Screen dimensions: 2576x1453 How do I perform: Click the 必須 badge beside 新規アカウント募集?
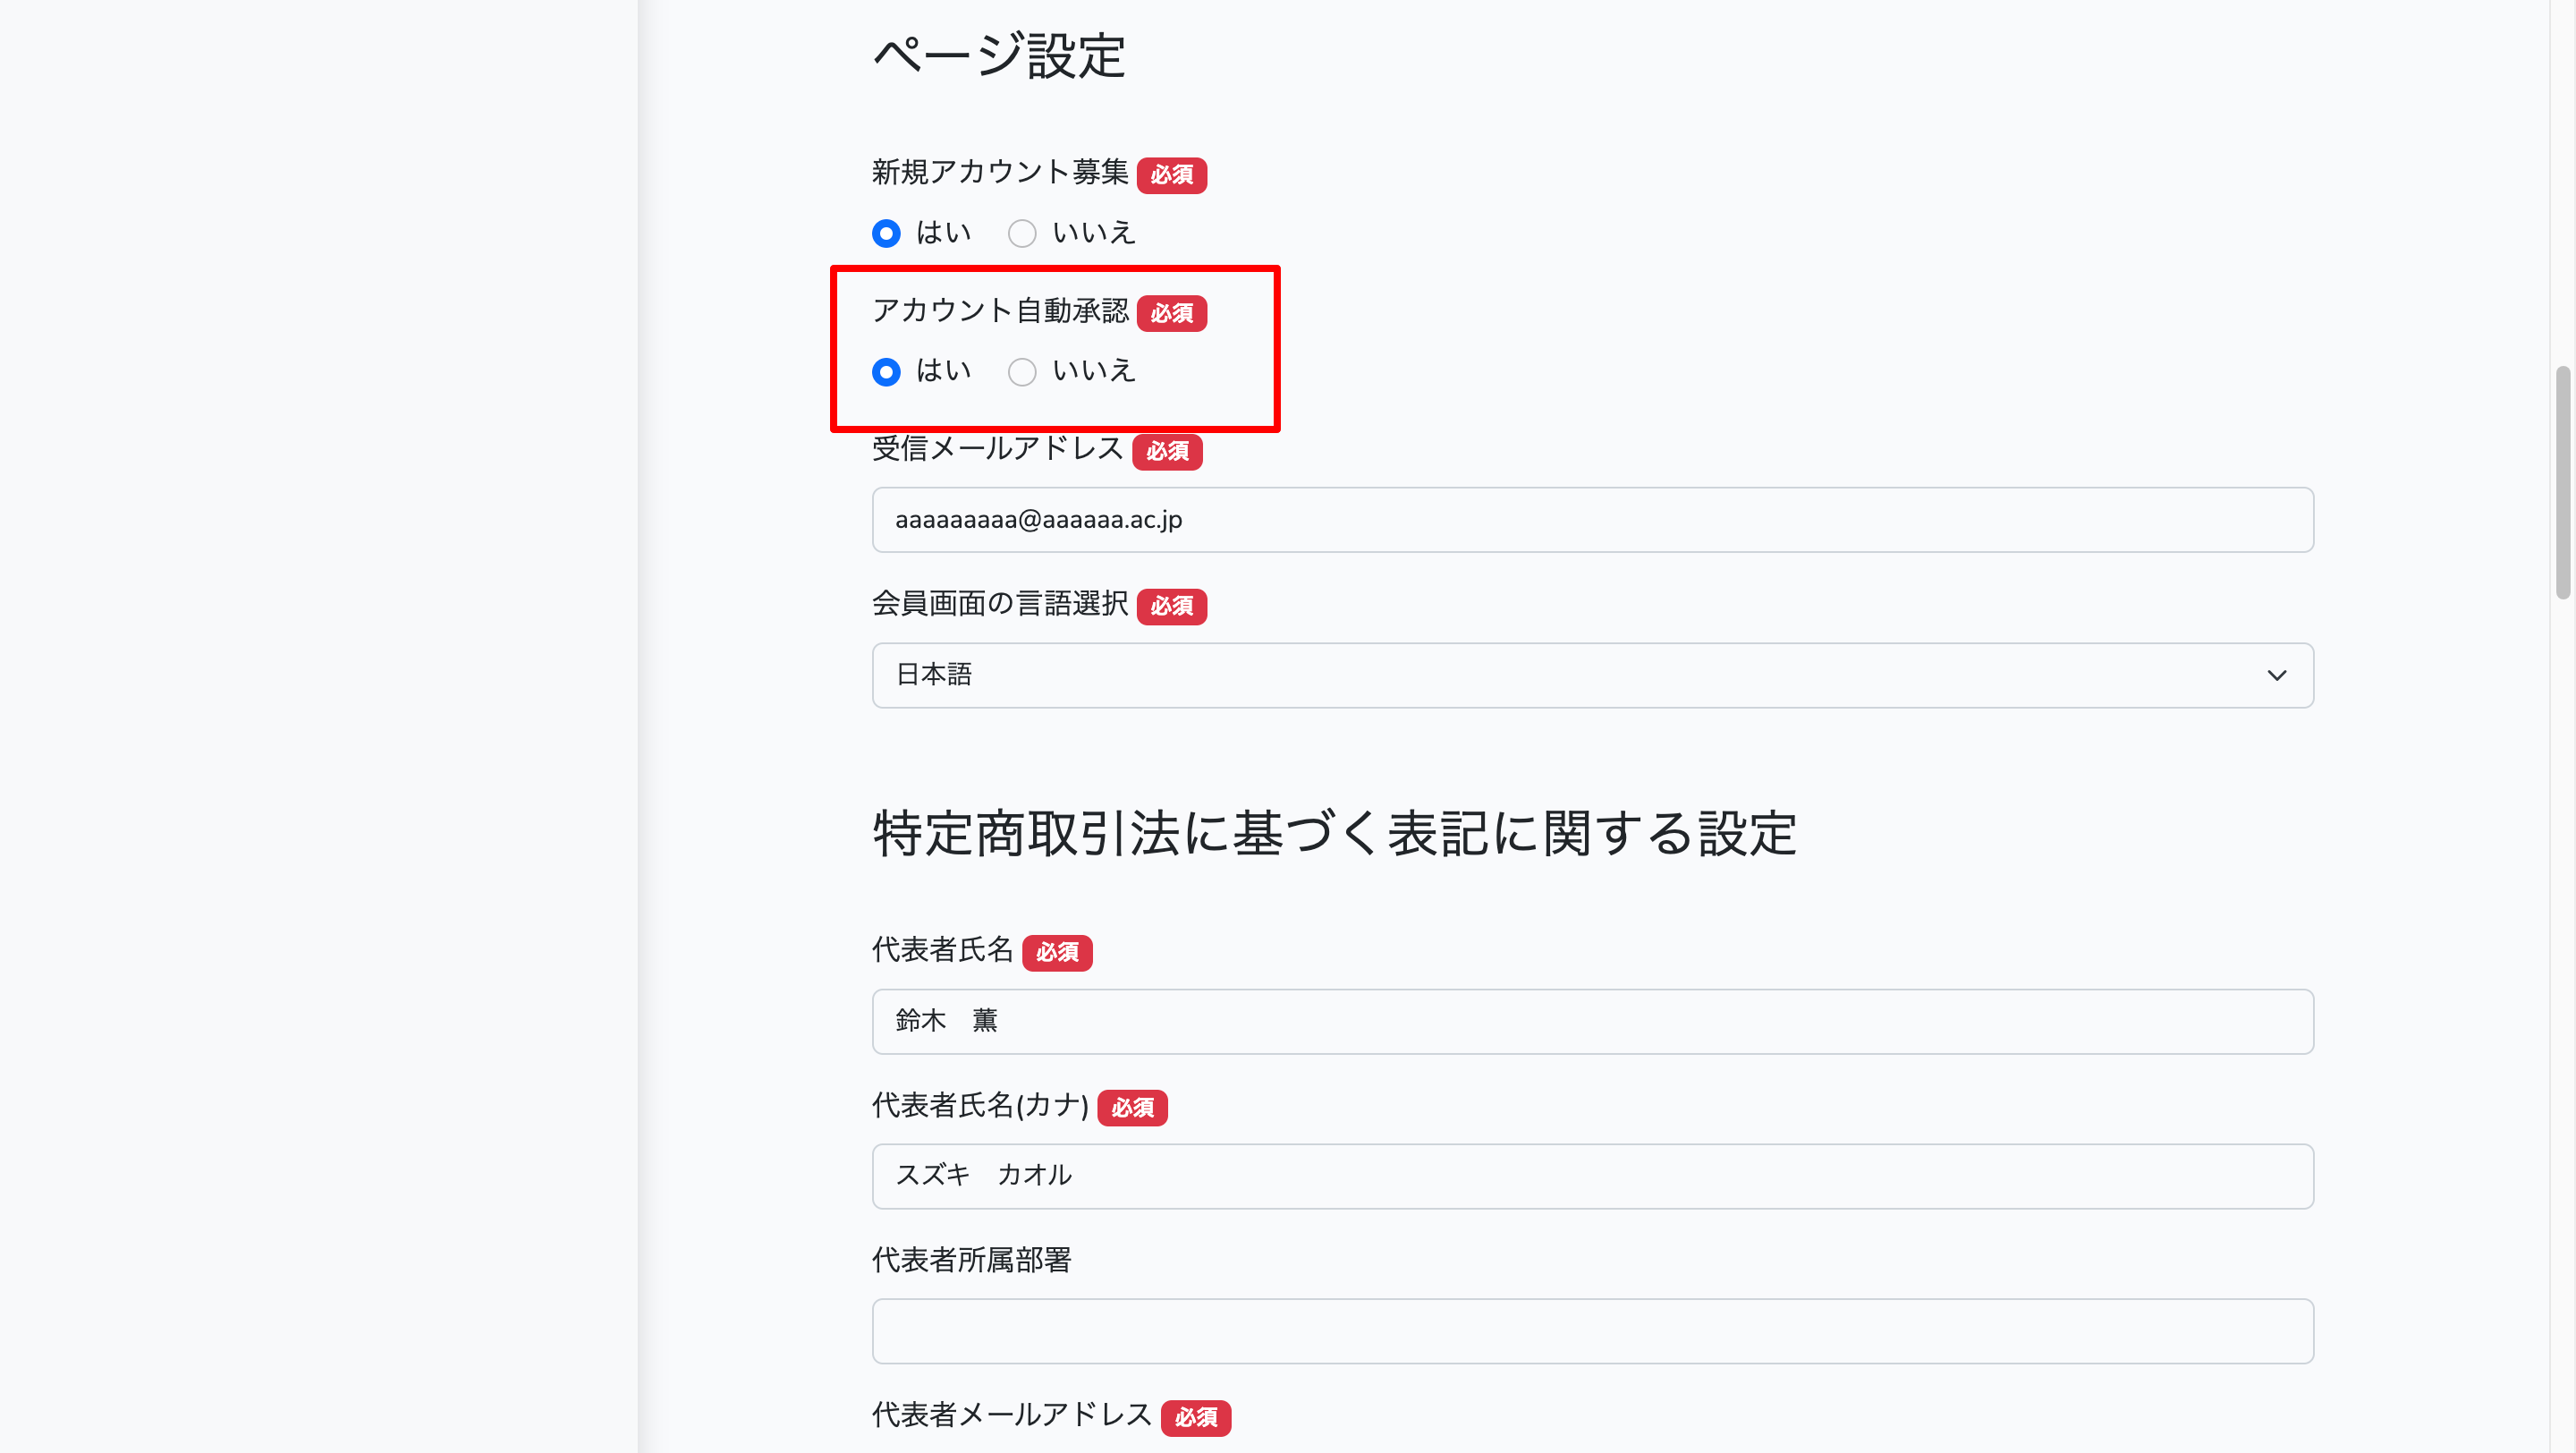pyautogui.click(x=1171, y=175)
